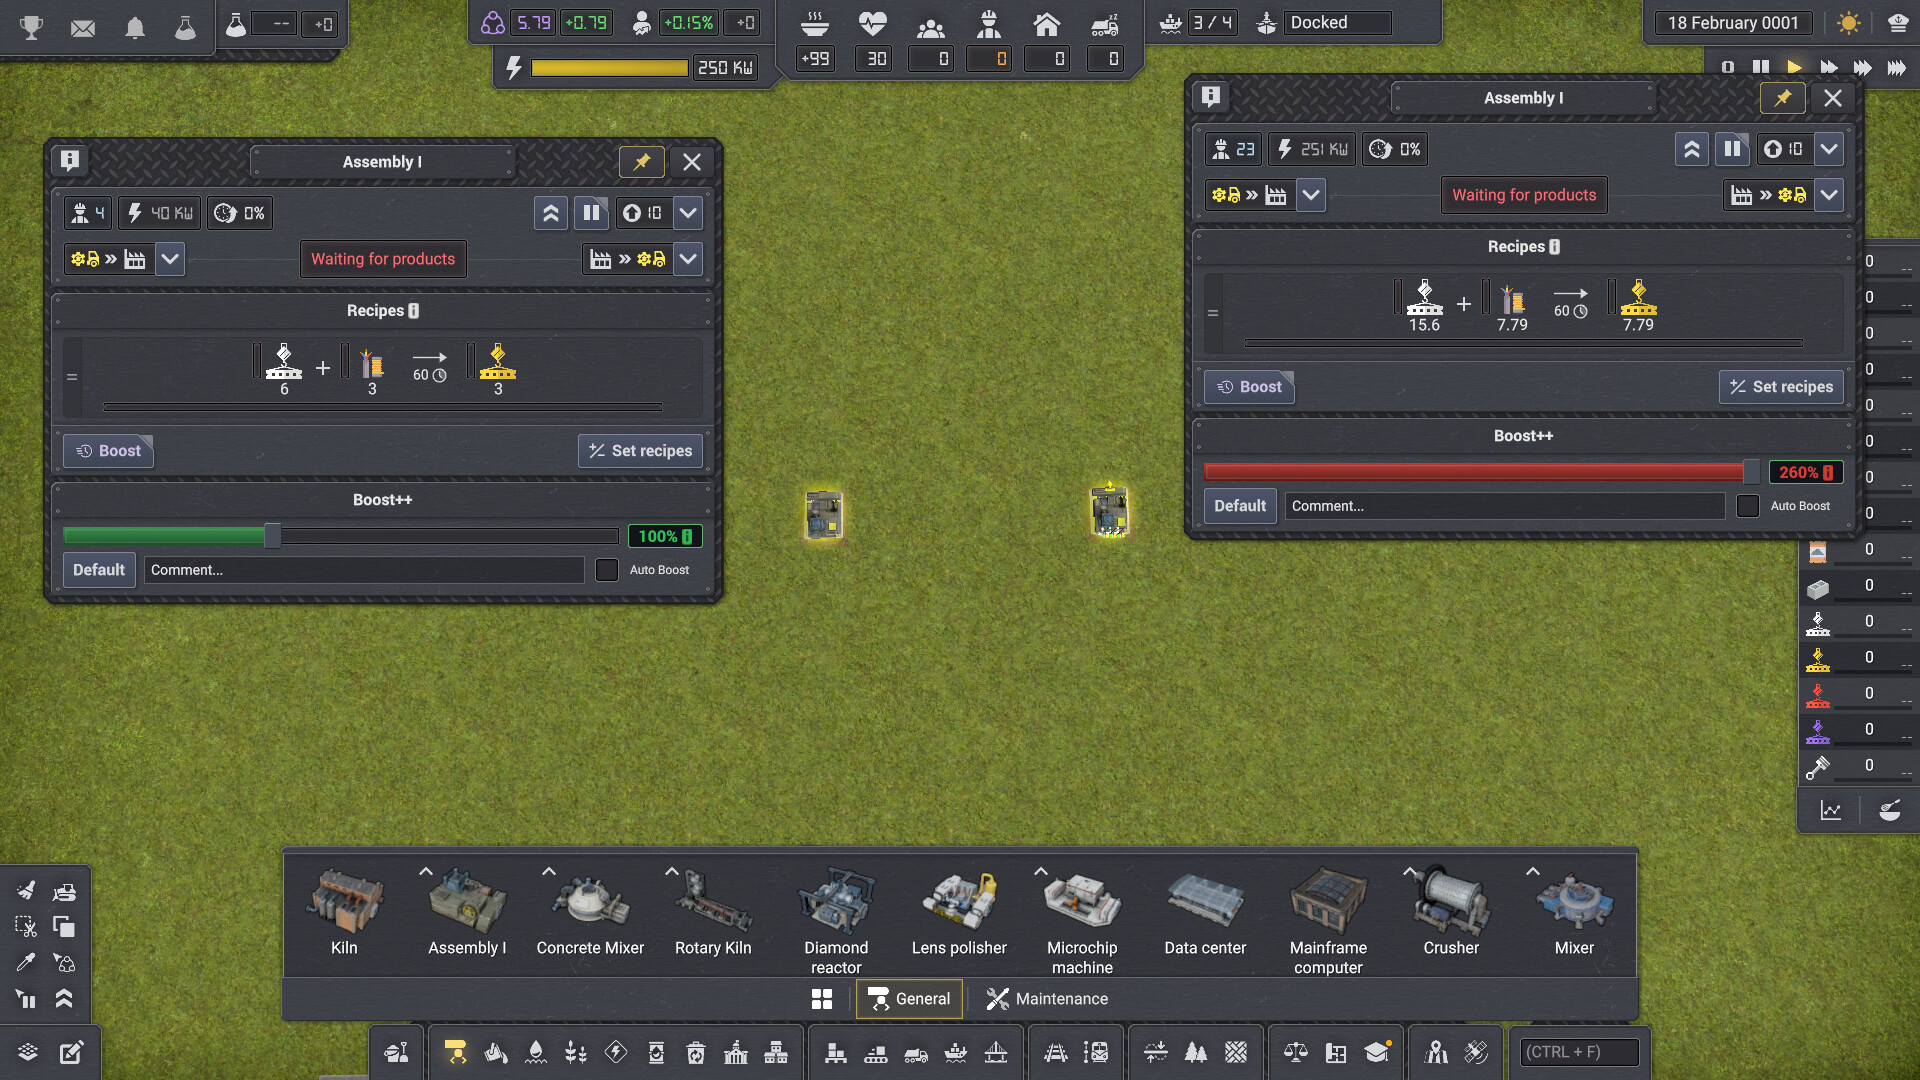1920x1080 pixels.
Task: Switch to the Maintenance tab
Action: coord(1047,999)
